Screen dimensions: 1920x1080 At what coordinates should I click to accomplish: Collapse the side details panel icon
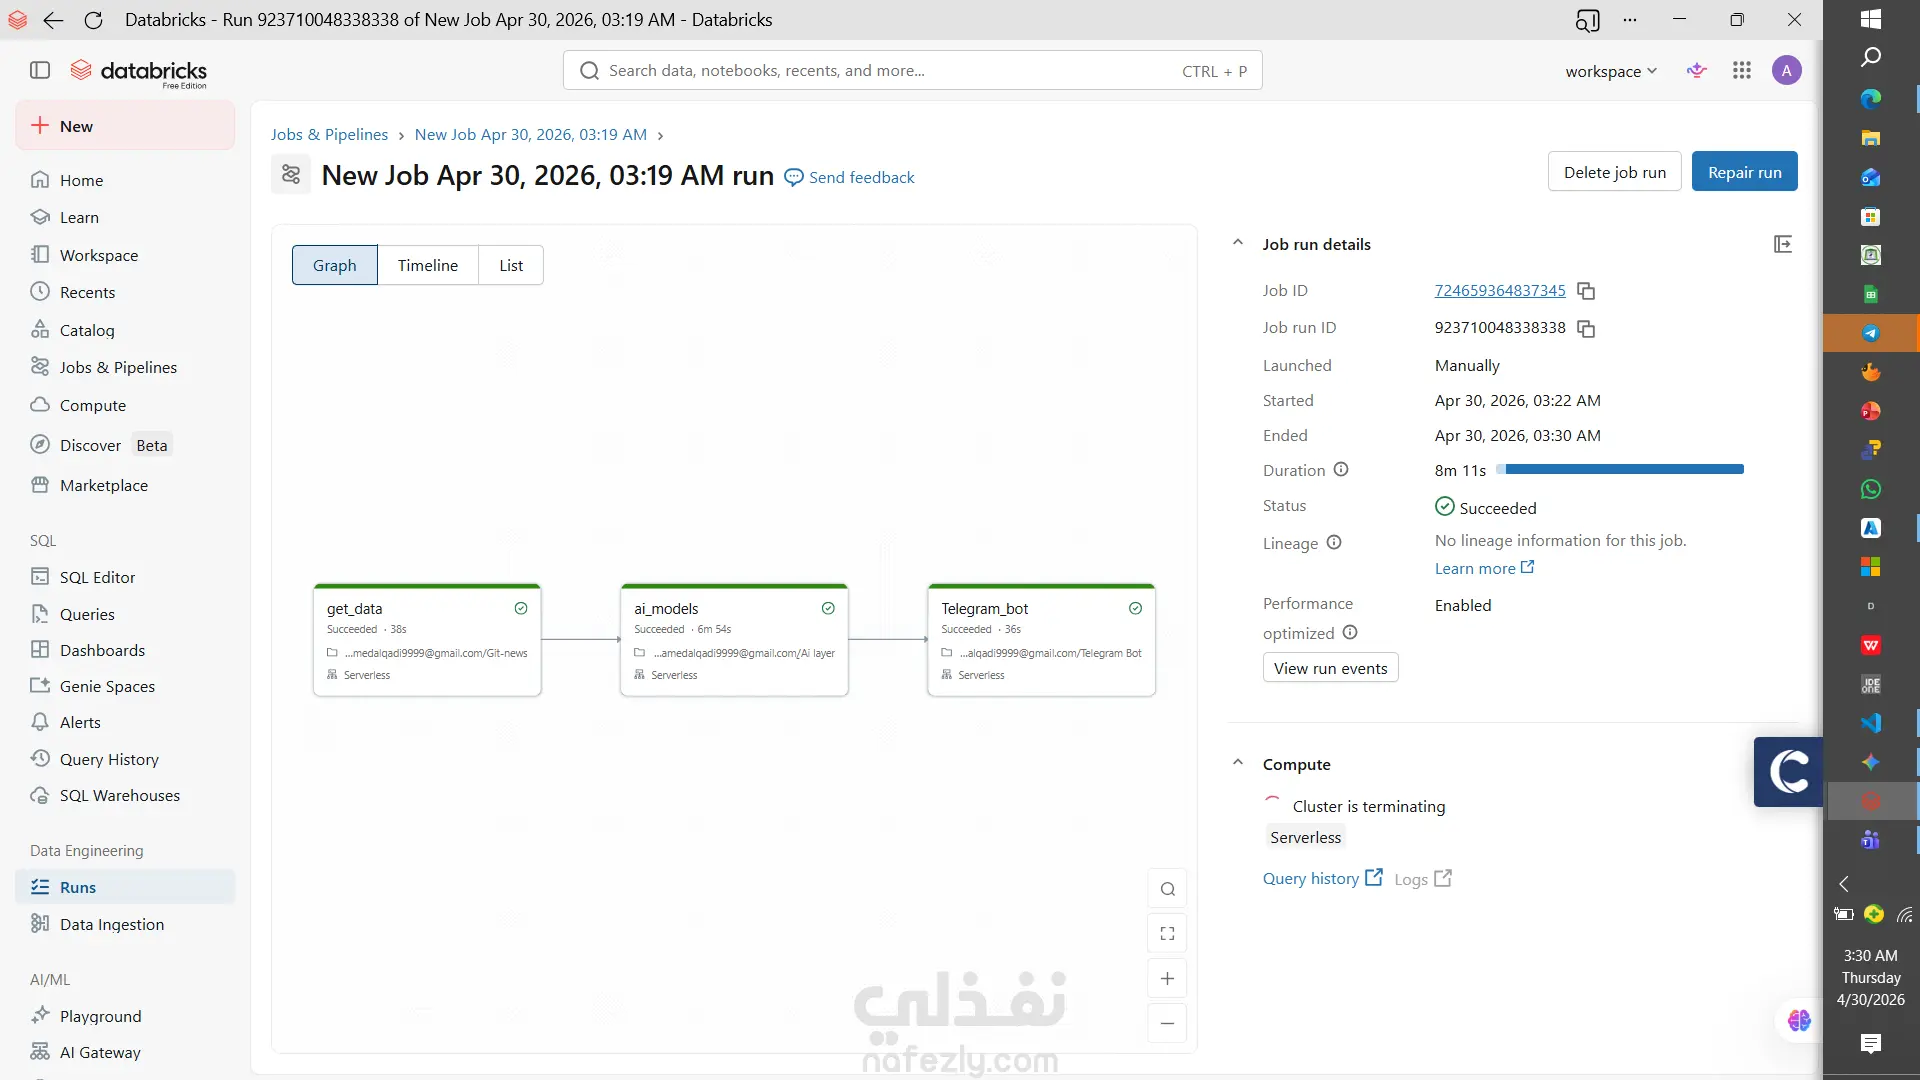click(1782, 244)
